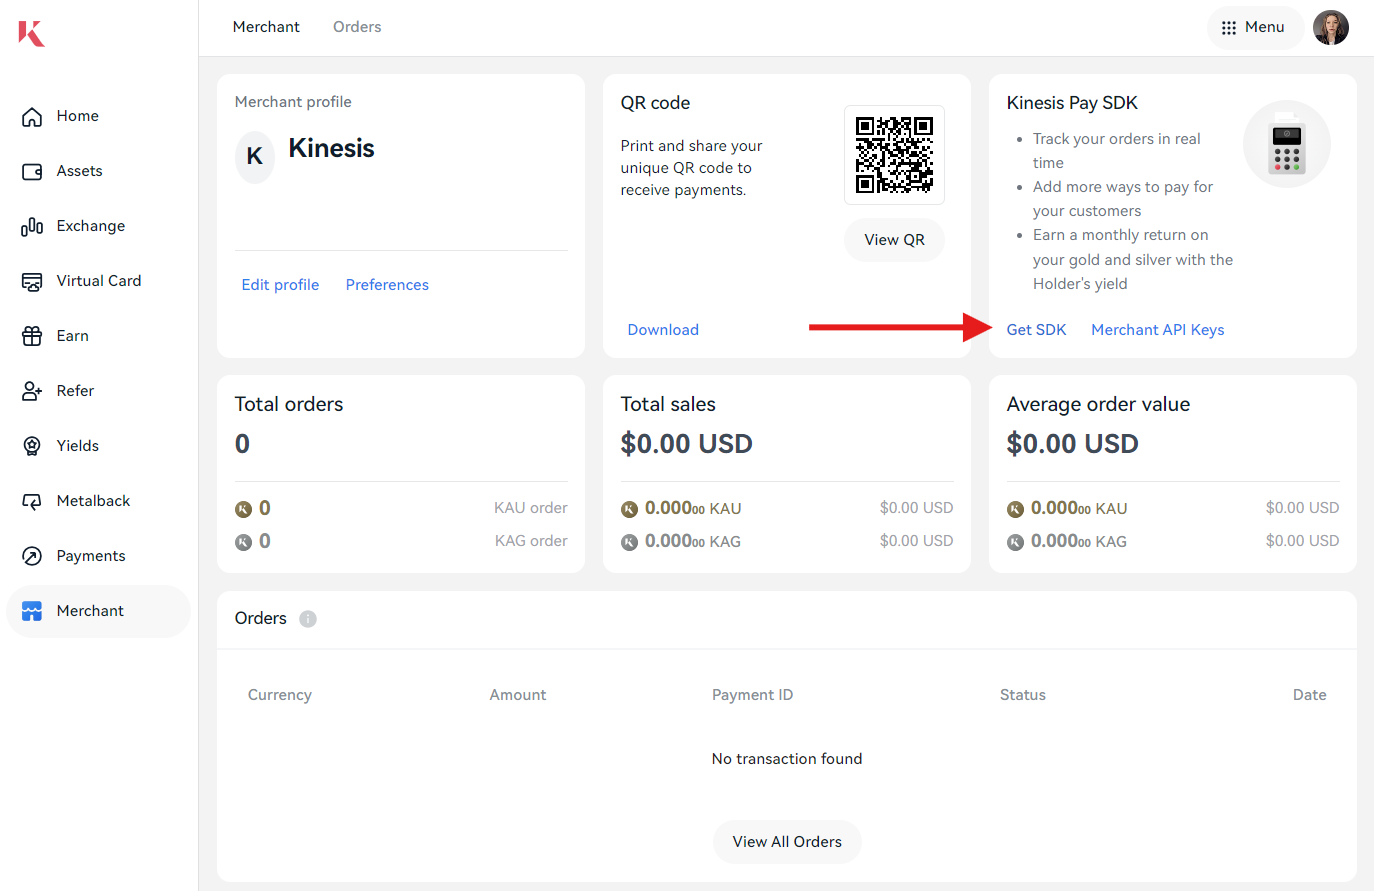Click the Home house icon
Screen dimensions: 1374x891
(32, 117)
